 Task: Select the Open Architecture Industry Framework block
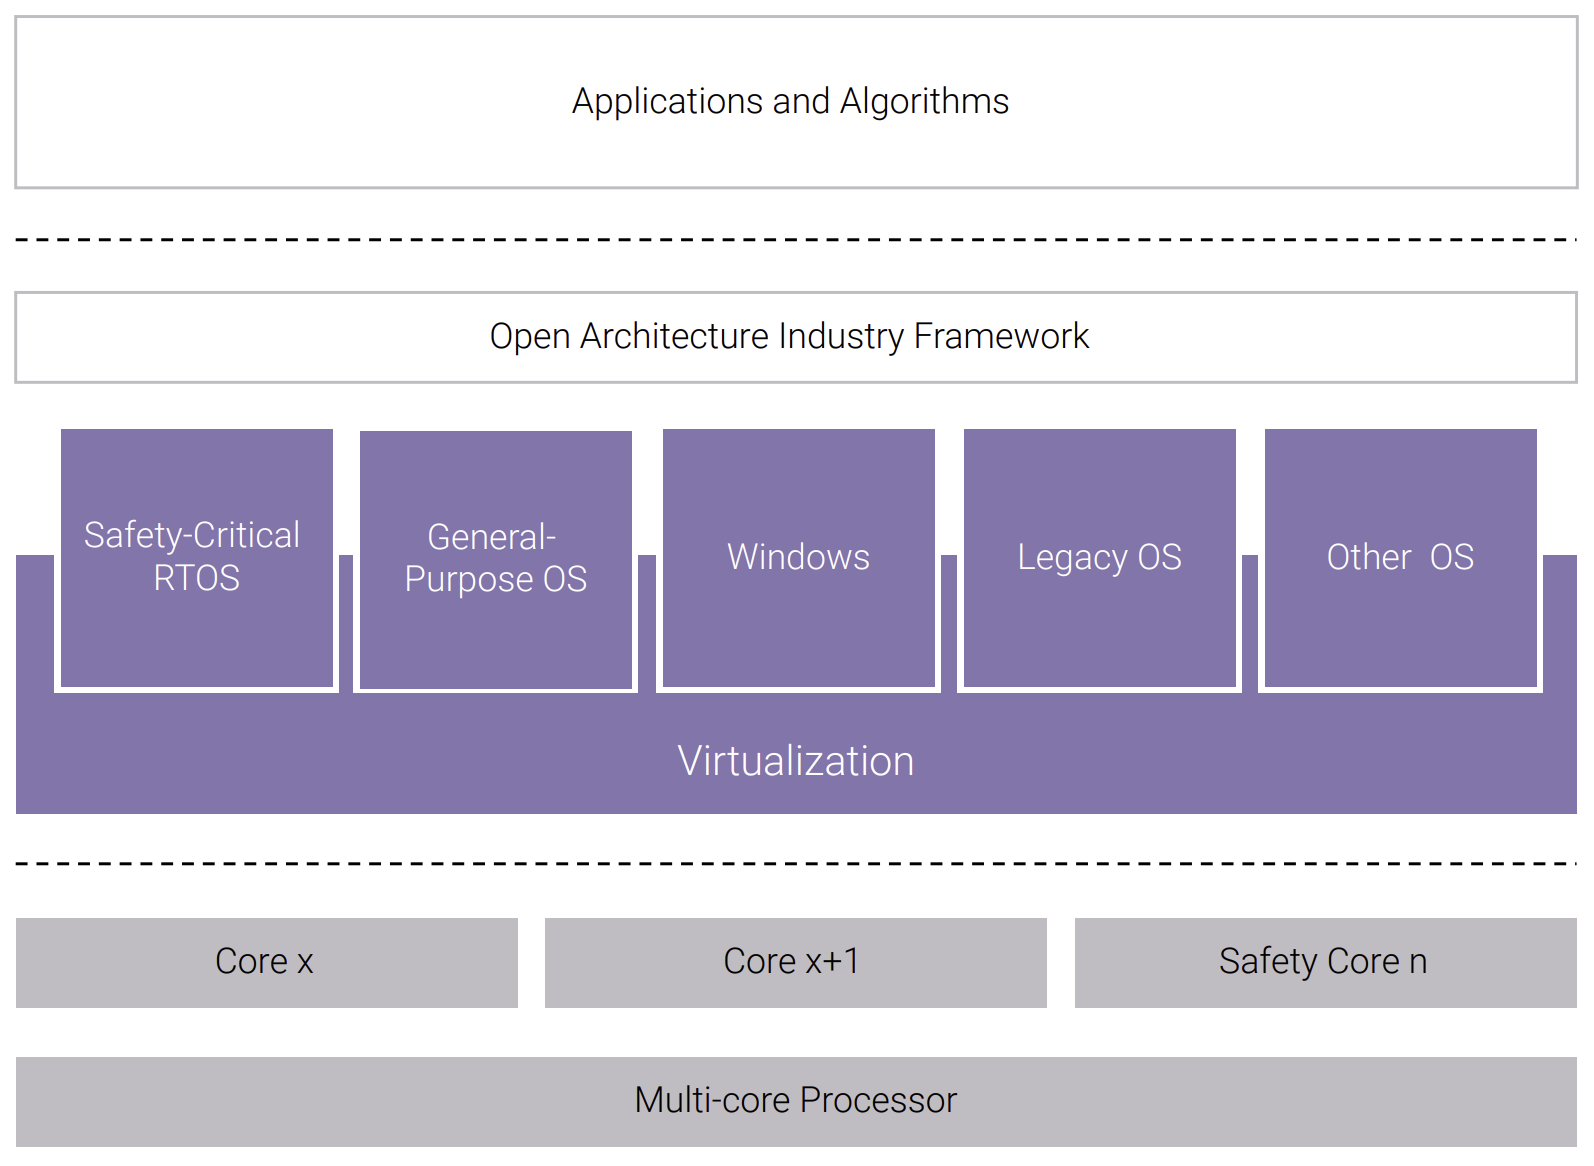pyautogui.click(x=796, y=337)
